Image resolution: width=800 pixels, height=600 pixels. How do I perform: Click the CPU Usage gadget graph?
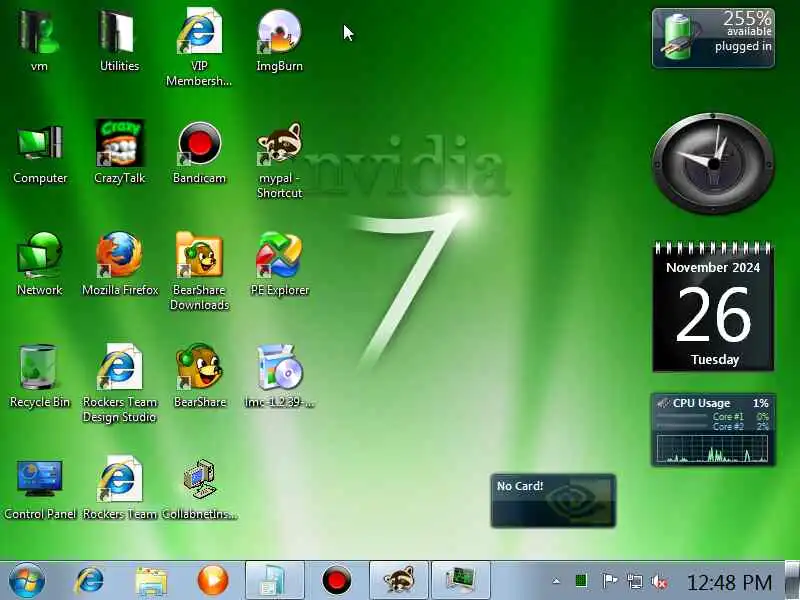pos(712,448)
